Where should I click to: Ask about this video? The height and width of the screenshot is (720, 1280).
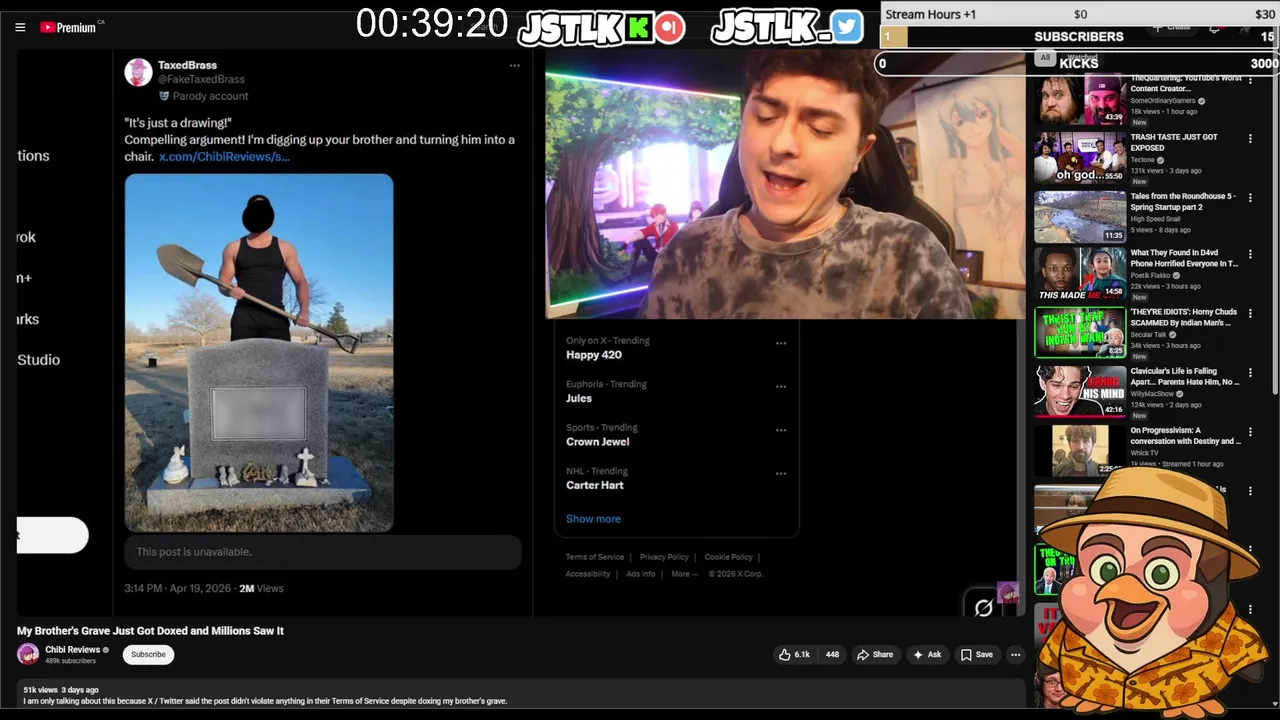coord(926,655)
